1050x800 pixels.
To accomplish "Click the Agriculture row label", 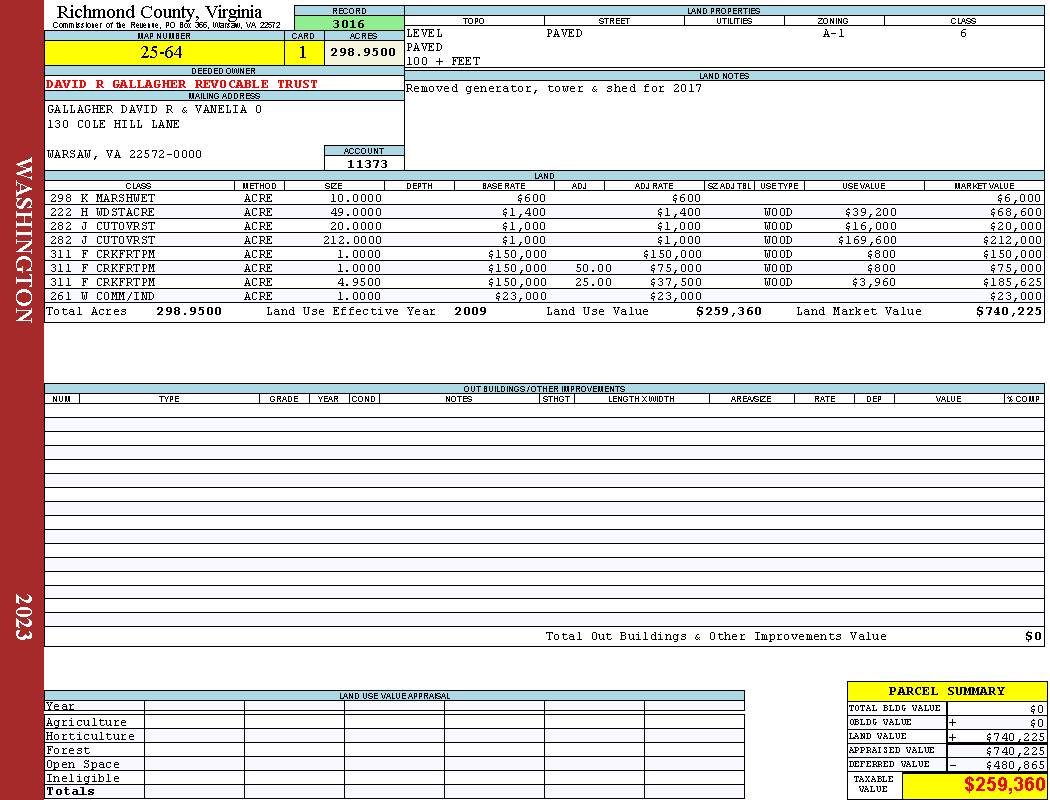I will tap(86, 722).
